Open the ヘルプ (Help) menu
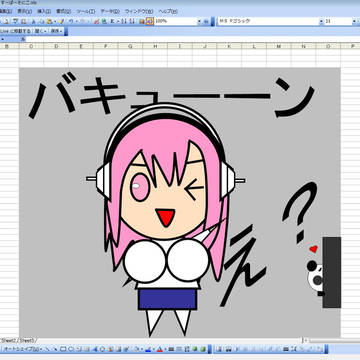Image resolution: width=360 pixels, height=360 pixels. pos(168,11)
